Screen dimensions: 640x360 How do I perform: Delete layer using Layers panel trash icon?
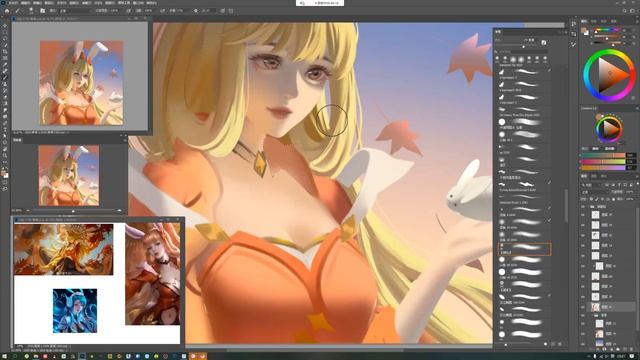coord(632,349)
